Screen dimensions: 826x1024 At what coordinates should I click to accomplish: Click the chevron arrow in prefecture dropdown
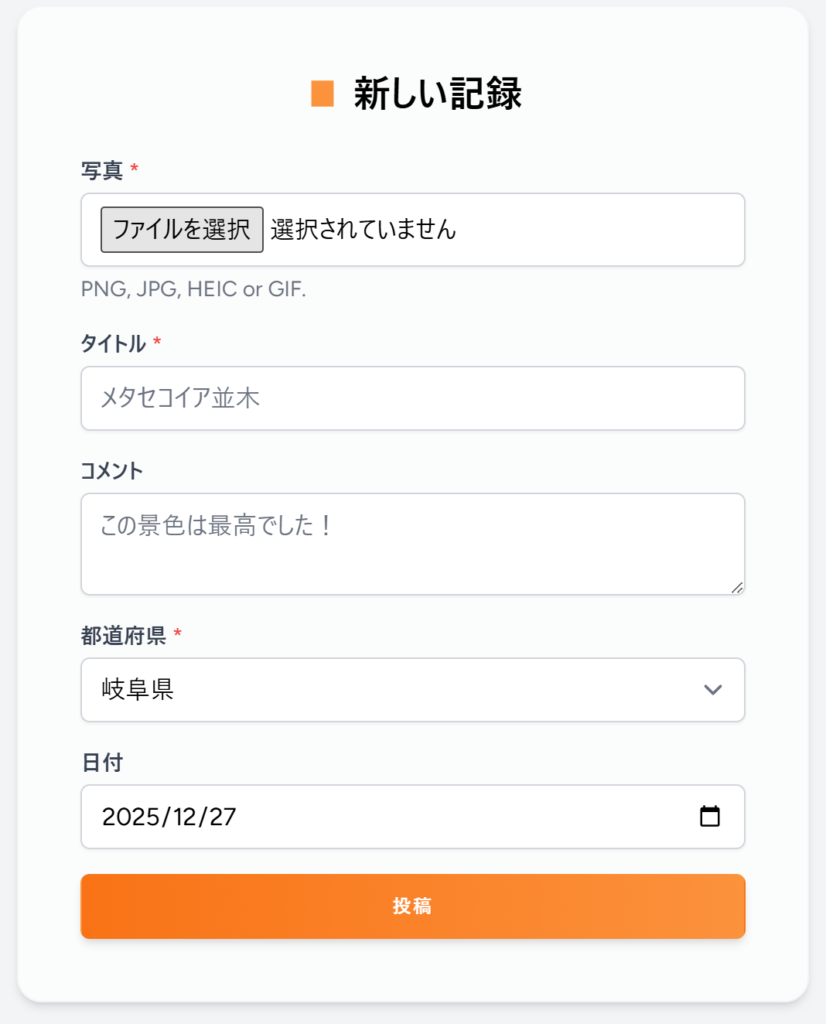(x=712, y=689)
